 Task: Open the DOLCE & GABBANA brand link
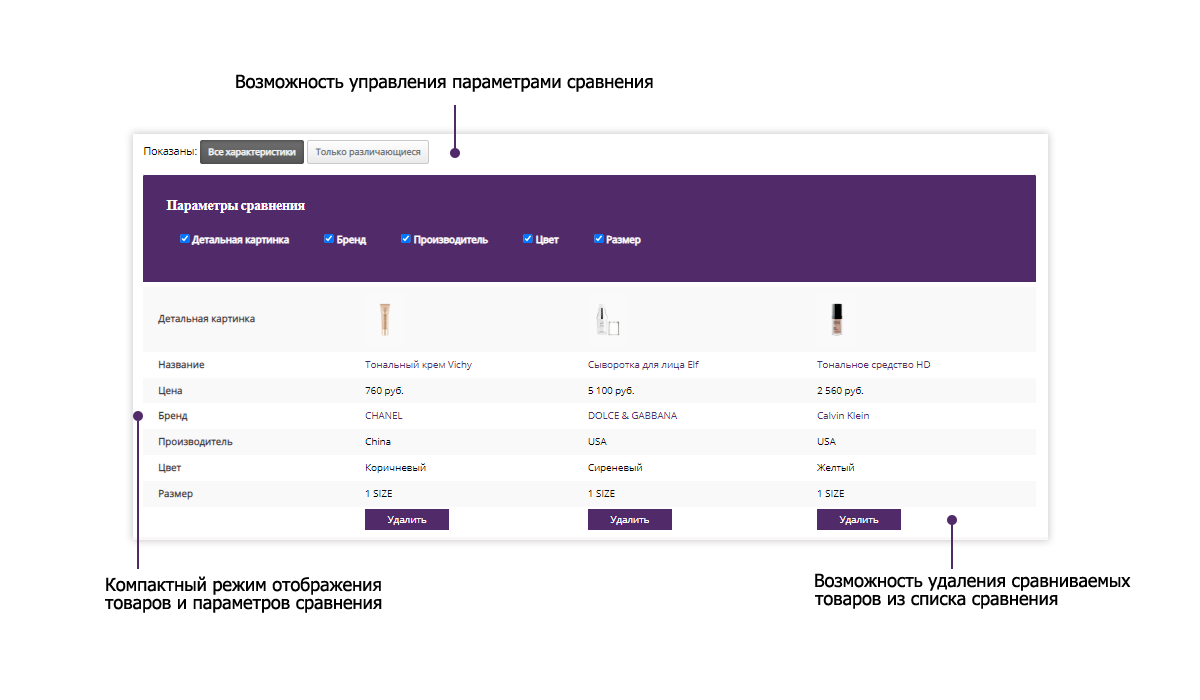[x=632, y=416]
